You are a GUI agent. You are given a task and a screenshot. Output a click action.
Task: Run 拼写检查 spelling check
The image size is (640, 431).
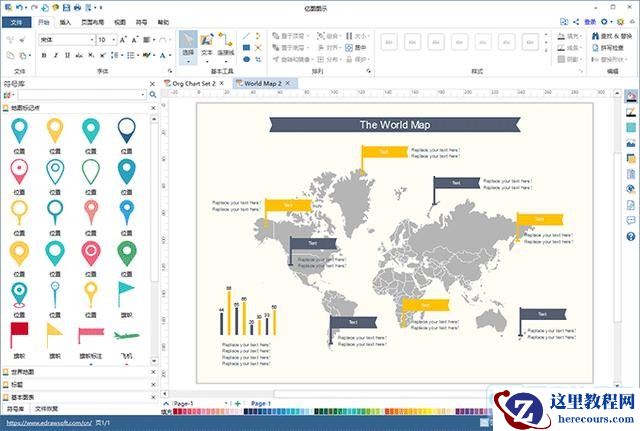[608, 48]
